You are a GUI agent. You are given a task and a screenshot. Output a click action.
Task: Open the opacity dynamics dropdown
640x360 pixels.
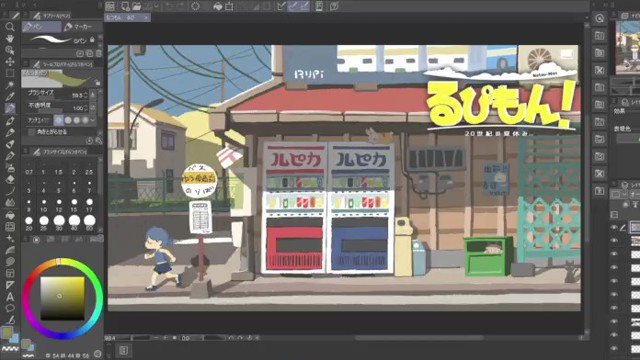point(93,108)
